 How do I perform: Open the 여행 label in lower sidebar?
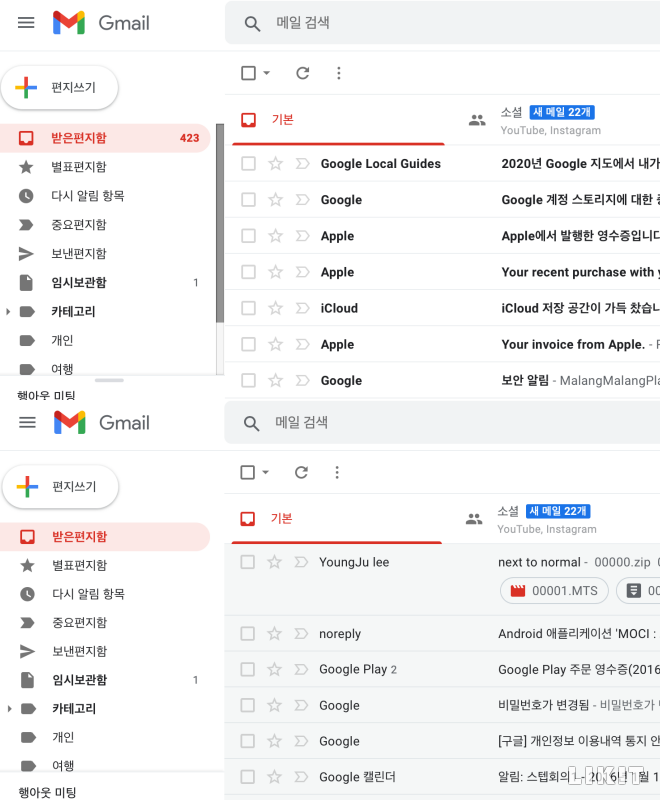click(105, 765)
